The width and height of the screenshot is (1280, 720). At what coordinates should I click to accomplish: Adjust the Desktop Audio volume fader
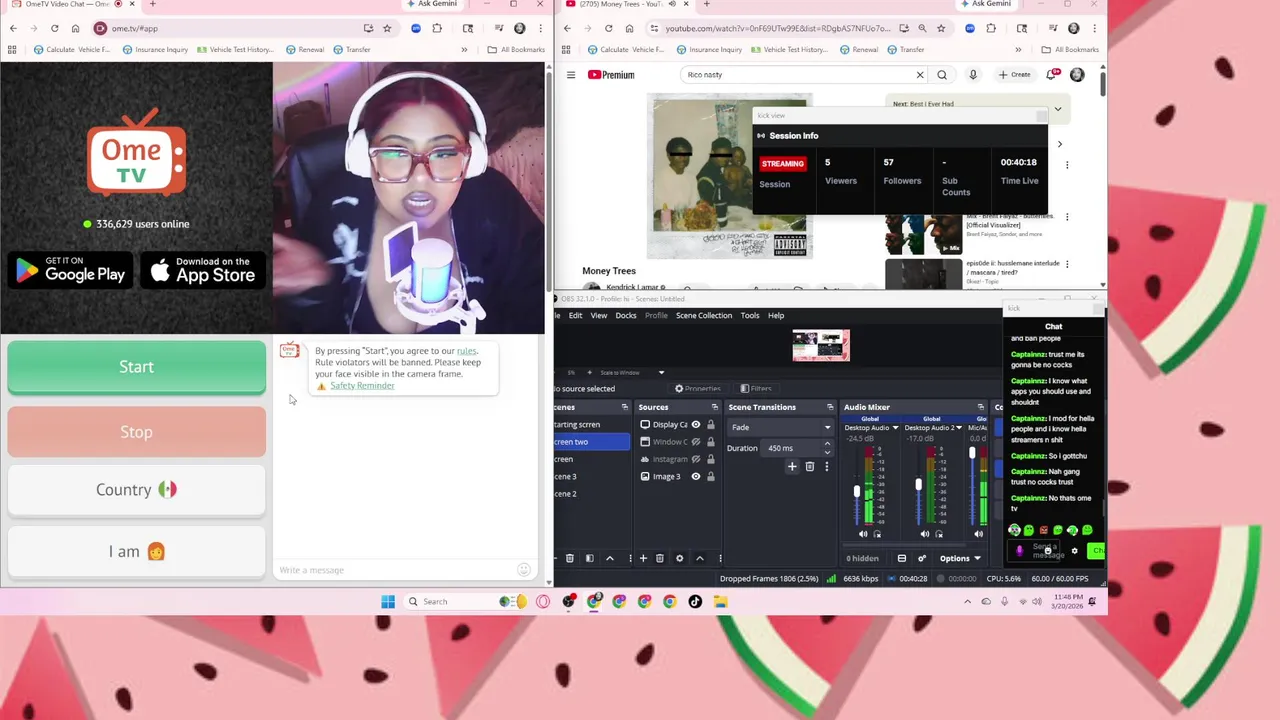pos(856,492)
